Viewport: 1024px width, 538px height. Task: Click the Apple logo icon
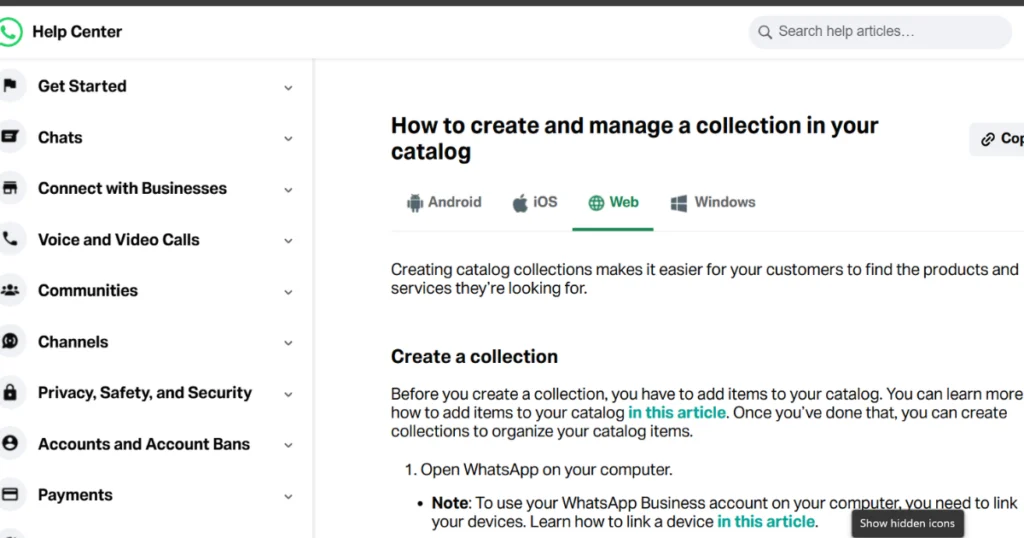tap(520, 203)
